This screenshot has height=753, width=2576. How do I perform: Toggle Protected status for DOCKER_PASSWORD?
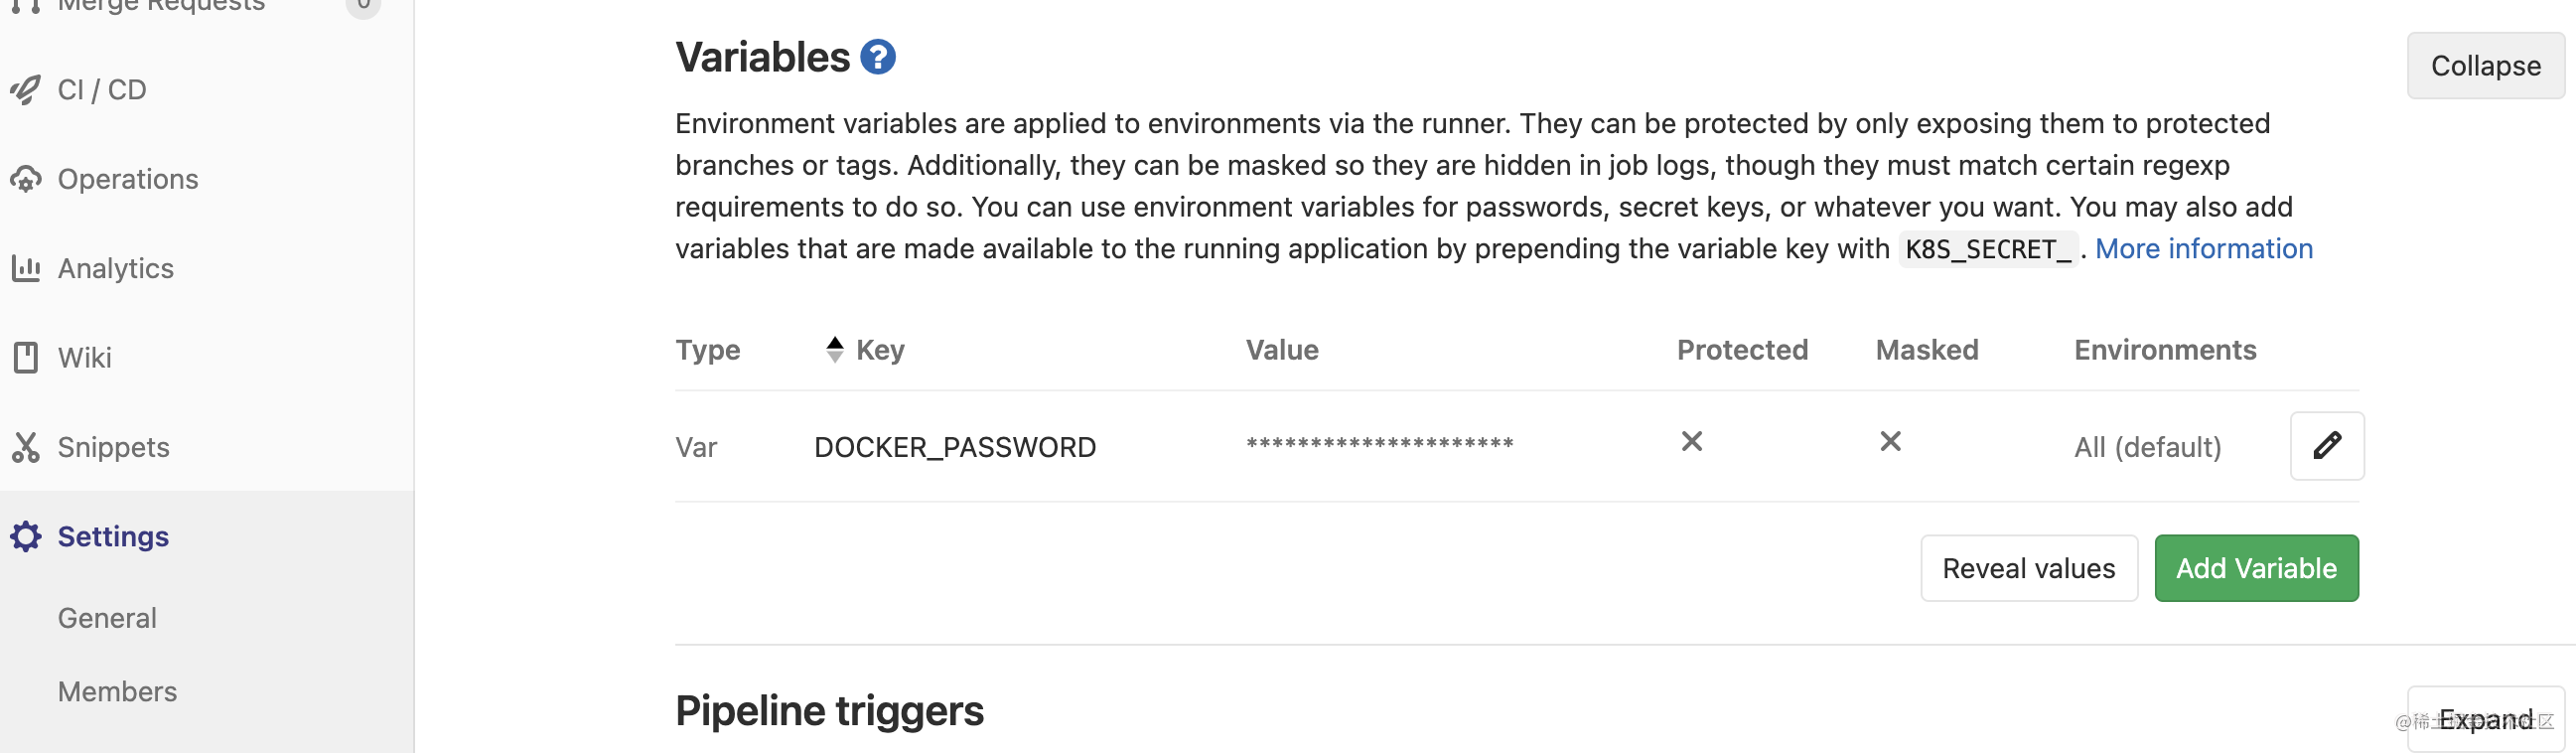(x=1690, y=441)
